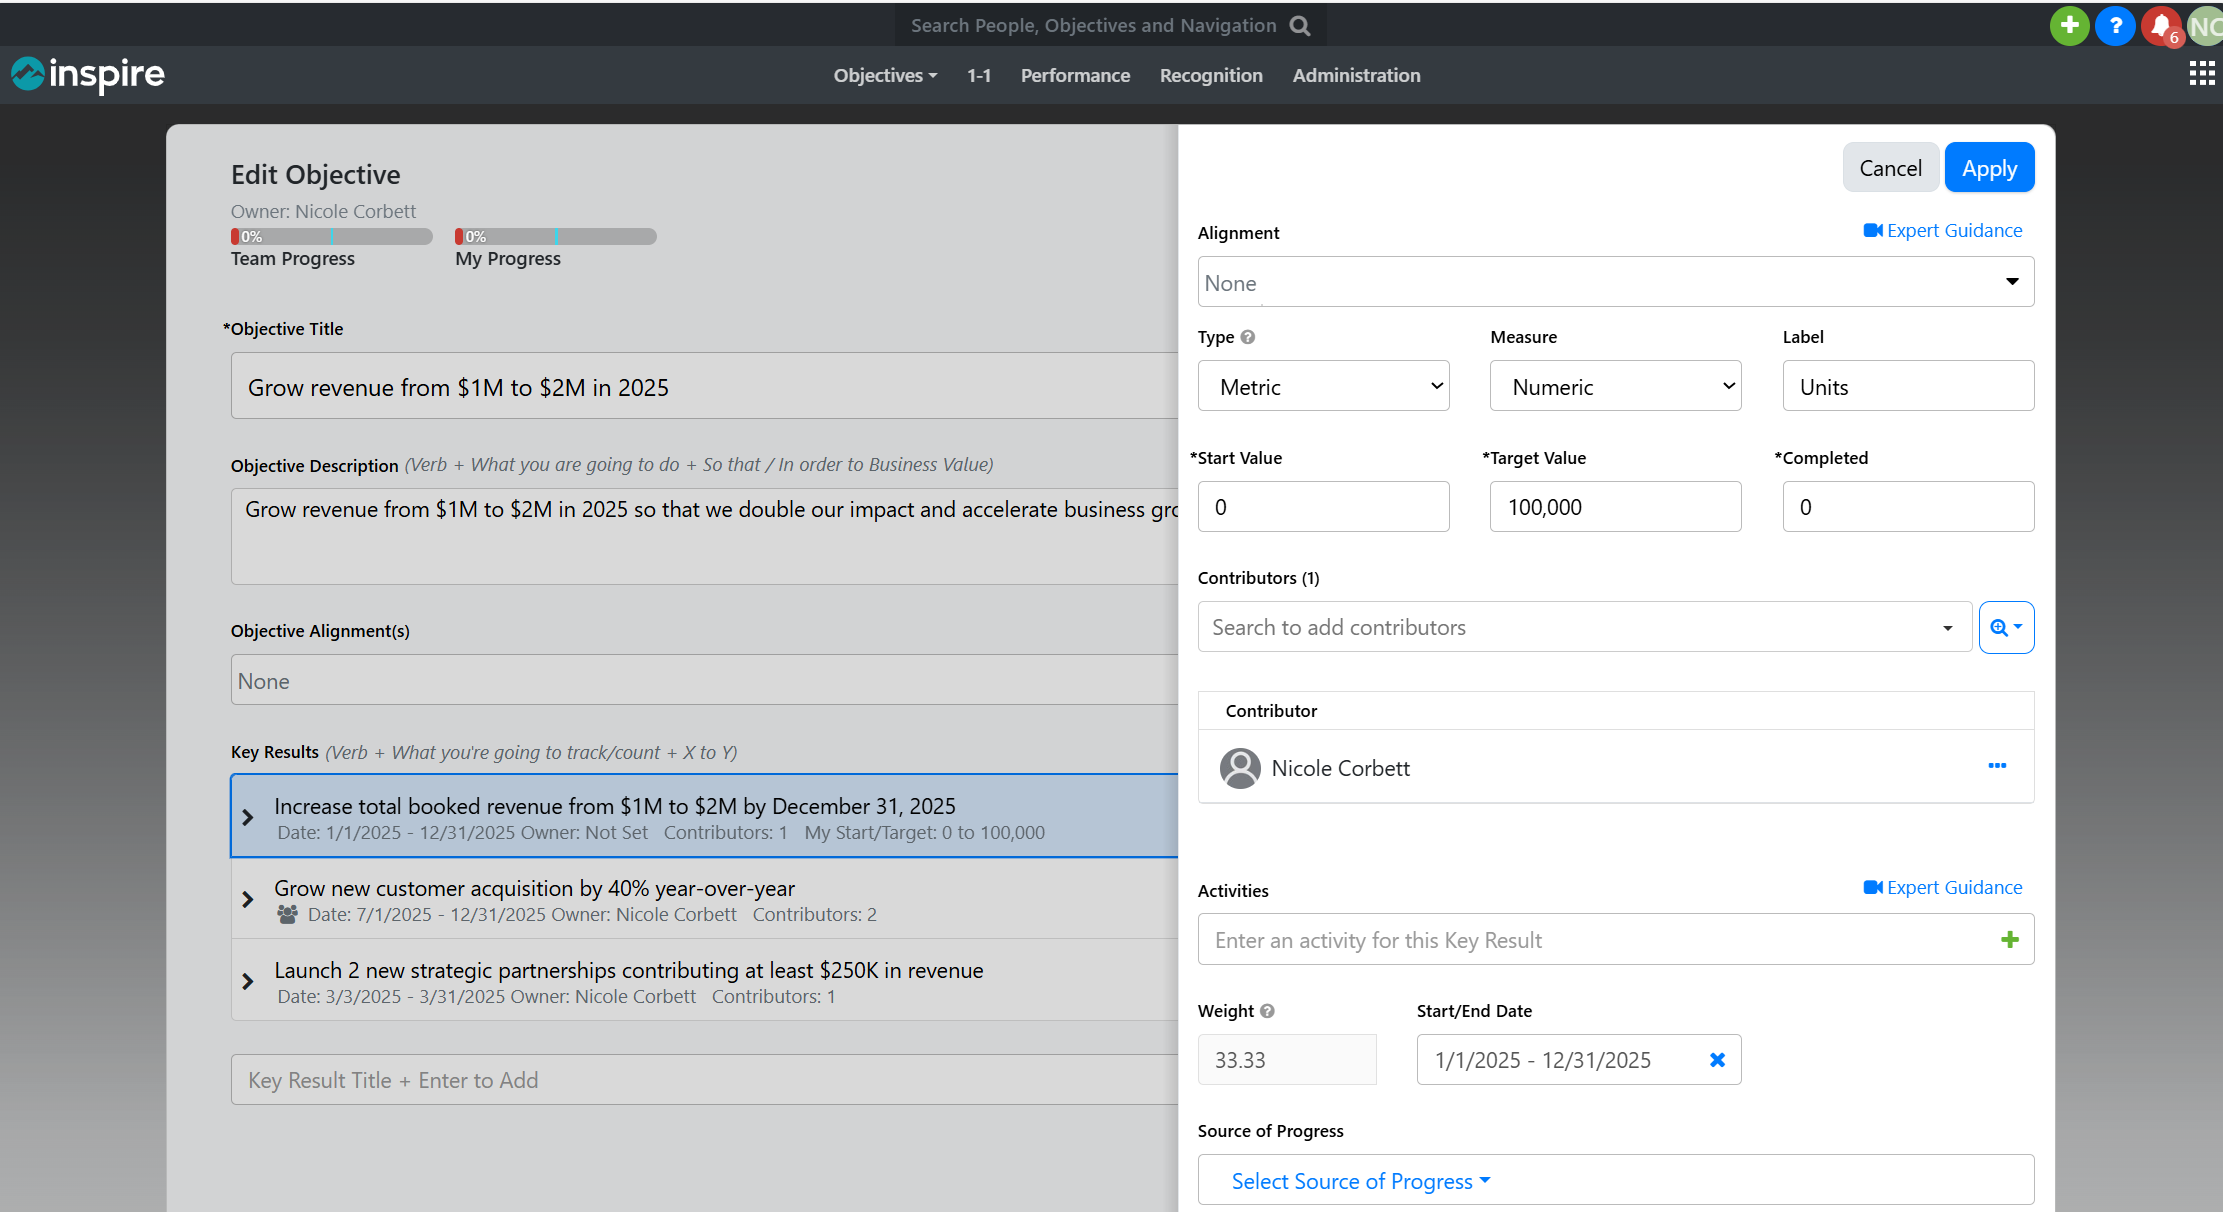Image resolution: width=2223 pixels, height=1212 pixels.
Task: Click the Cancel button
Action: (x=1890, y=168)
